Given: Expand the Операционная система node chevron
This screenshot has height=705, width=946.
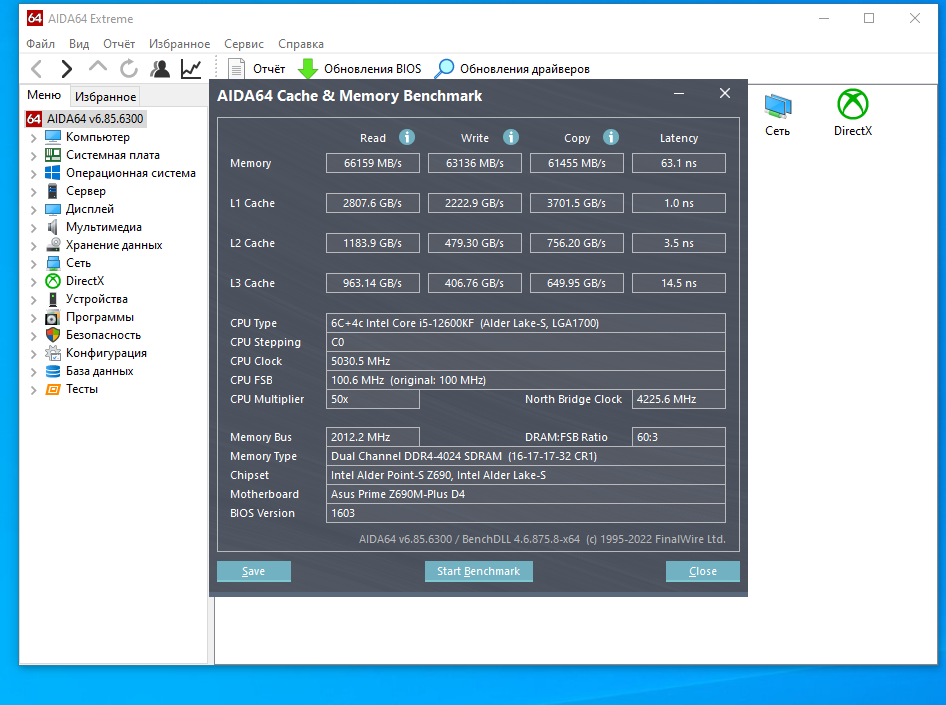Looking at the screenshot, I should 34,174.
